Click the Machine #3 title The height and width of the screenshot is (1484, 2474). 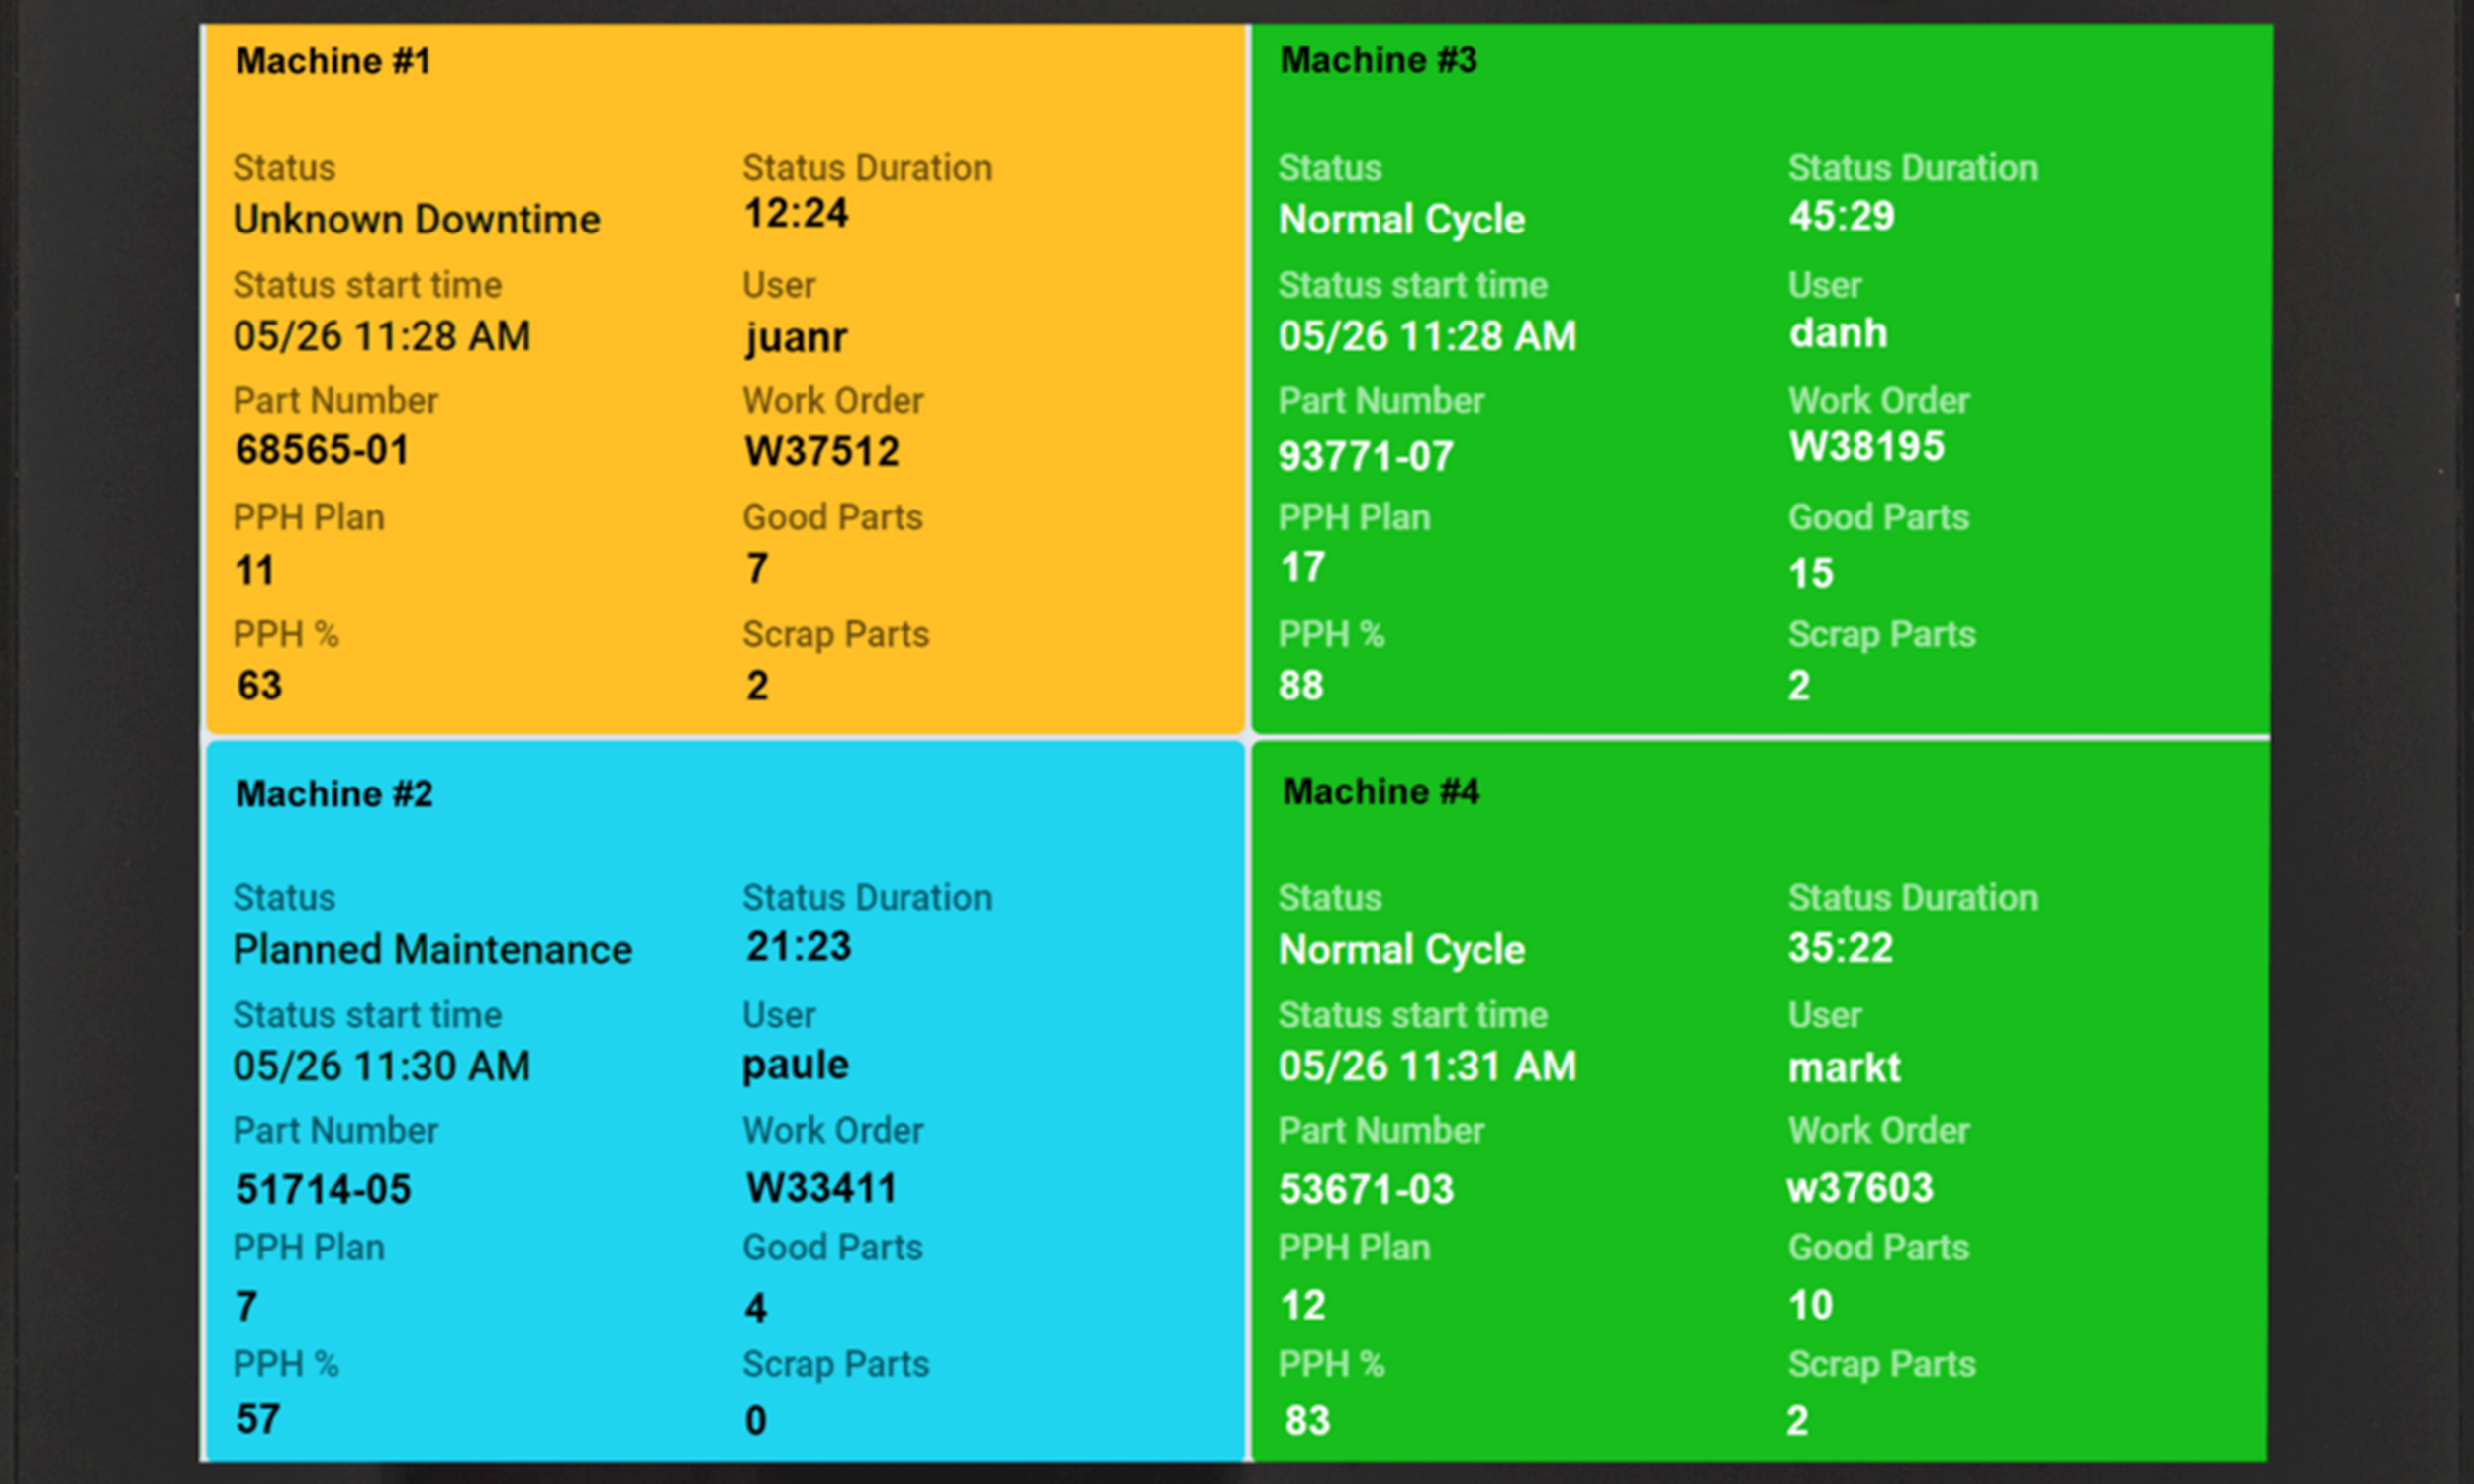coord(1378,60)
